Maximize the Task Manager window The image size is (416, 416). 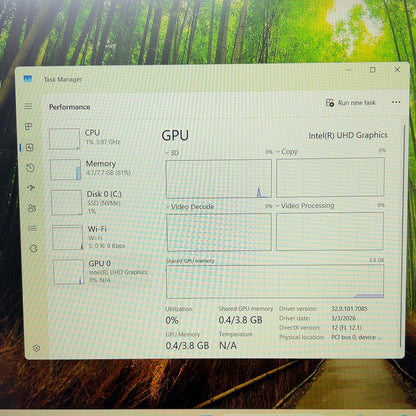coord(373,70)
